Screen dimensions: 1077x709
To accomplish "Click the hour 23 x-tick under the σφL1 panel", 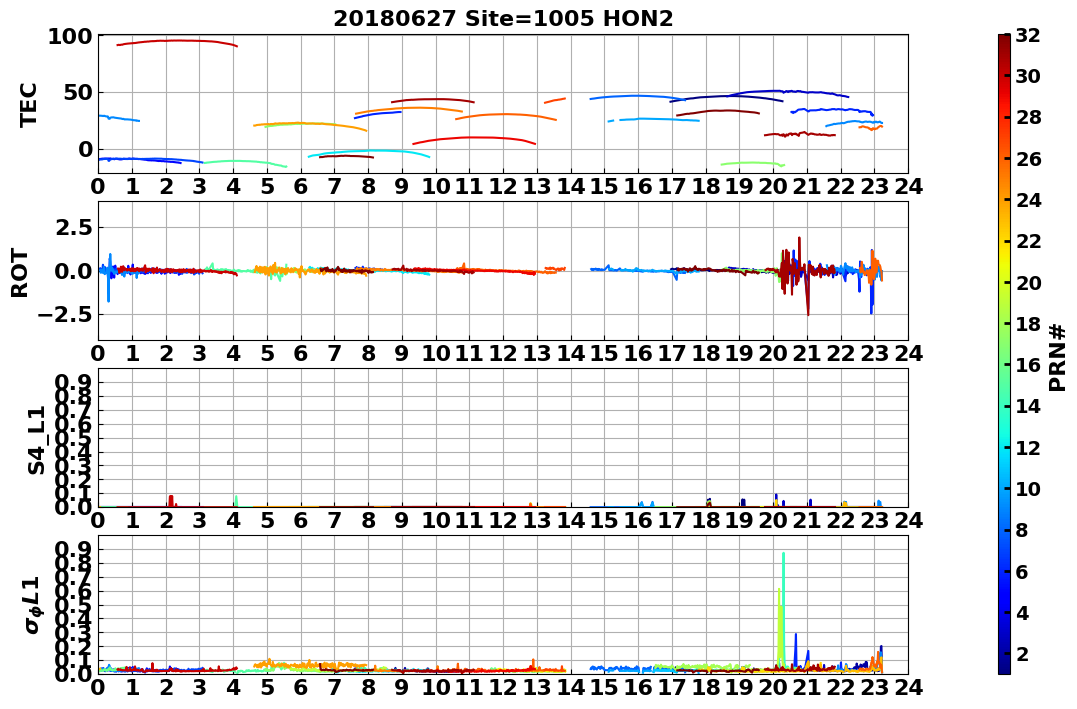I will pyautogui.click(x=874, y=687).
